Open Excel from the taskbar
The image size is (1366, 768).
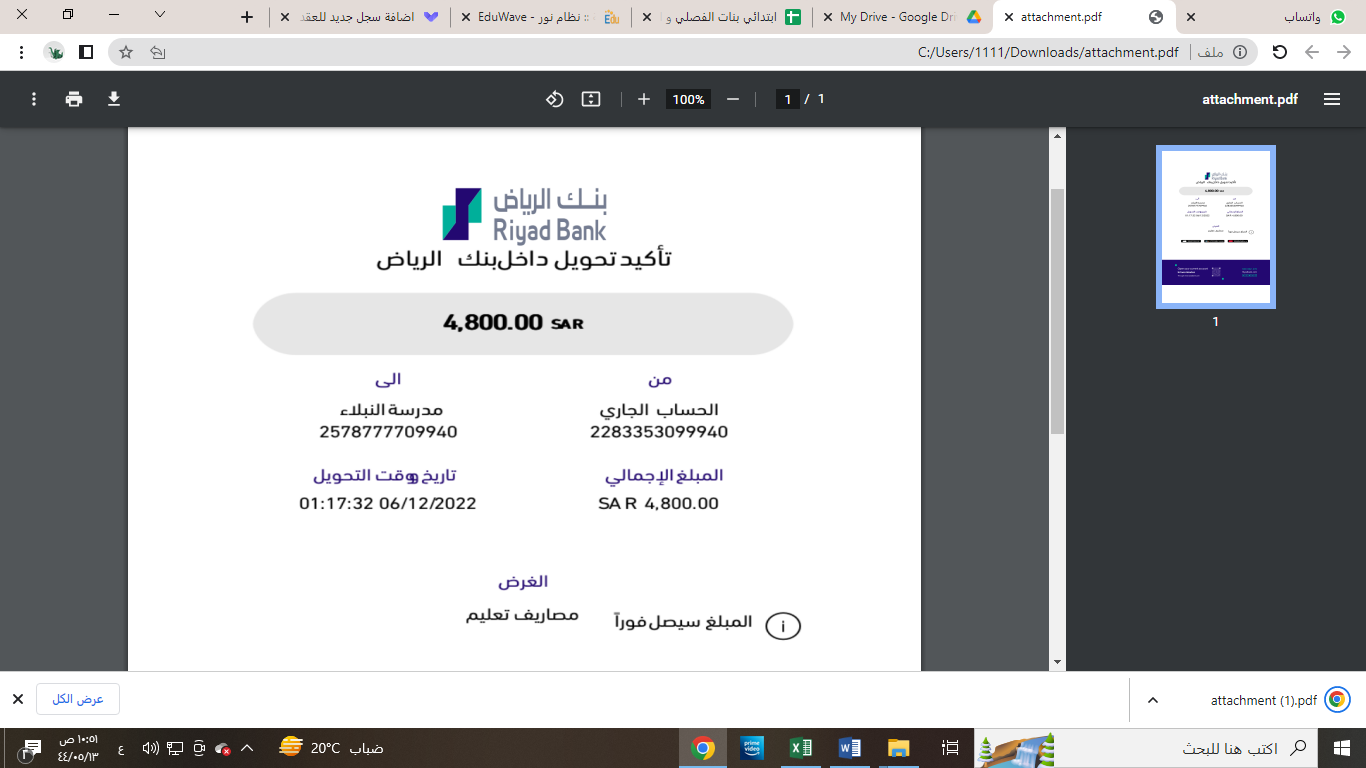[801, 748]
